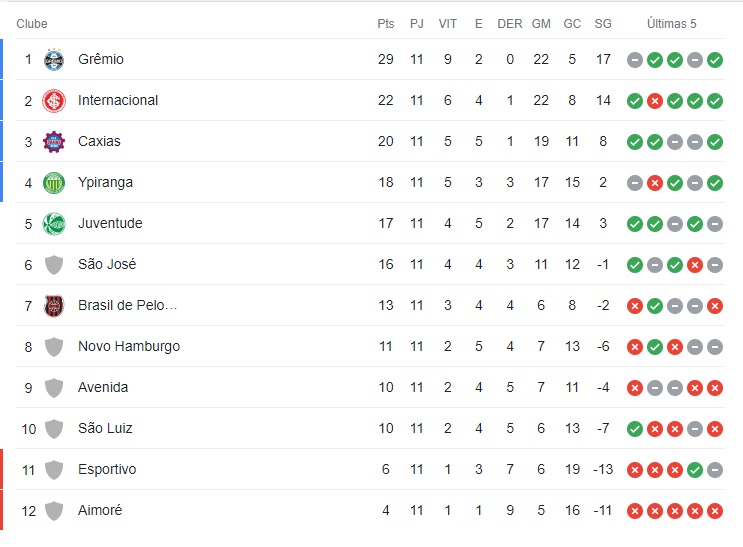Click Esportivo's green win icon in Últimas 5
This screenshot has width=743, height=547.
pos(695,470)
